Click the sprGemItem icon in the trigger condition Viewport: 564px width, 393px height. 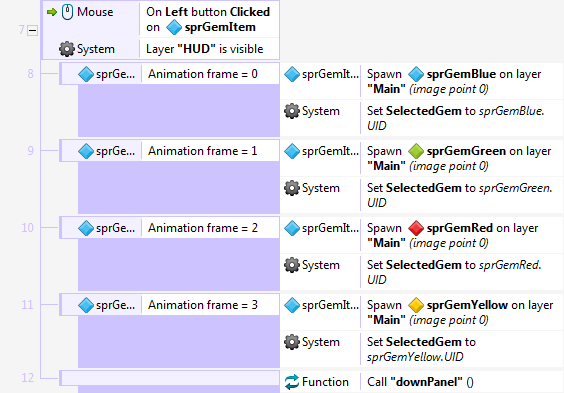click(174, 27)
